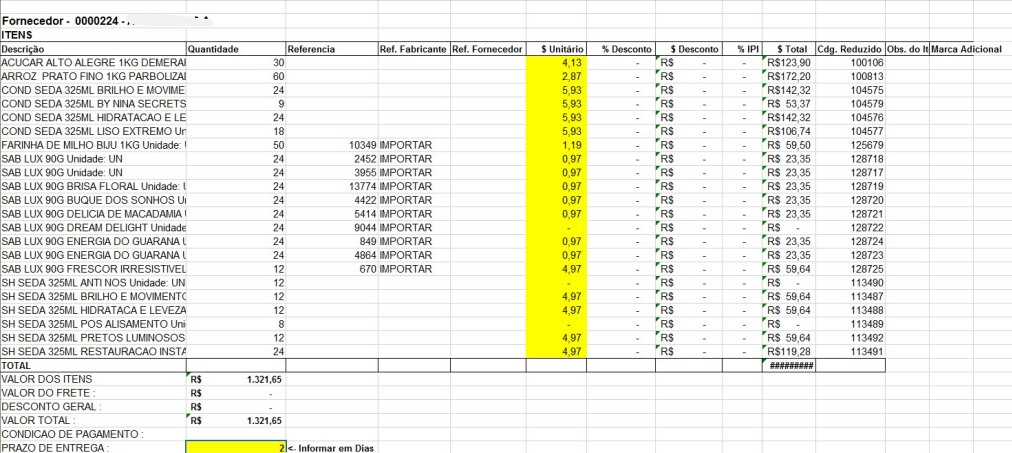Select the CONDICAO DE PAGAMENTO label
The width and height of the screenshot is (1012, 453).
73,434
